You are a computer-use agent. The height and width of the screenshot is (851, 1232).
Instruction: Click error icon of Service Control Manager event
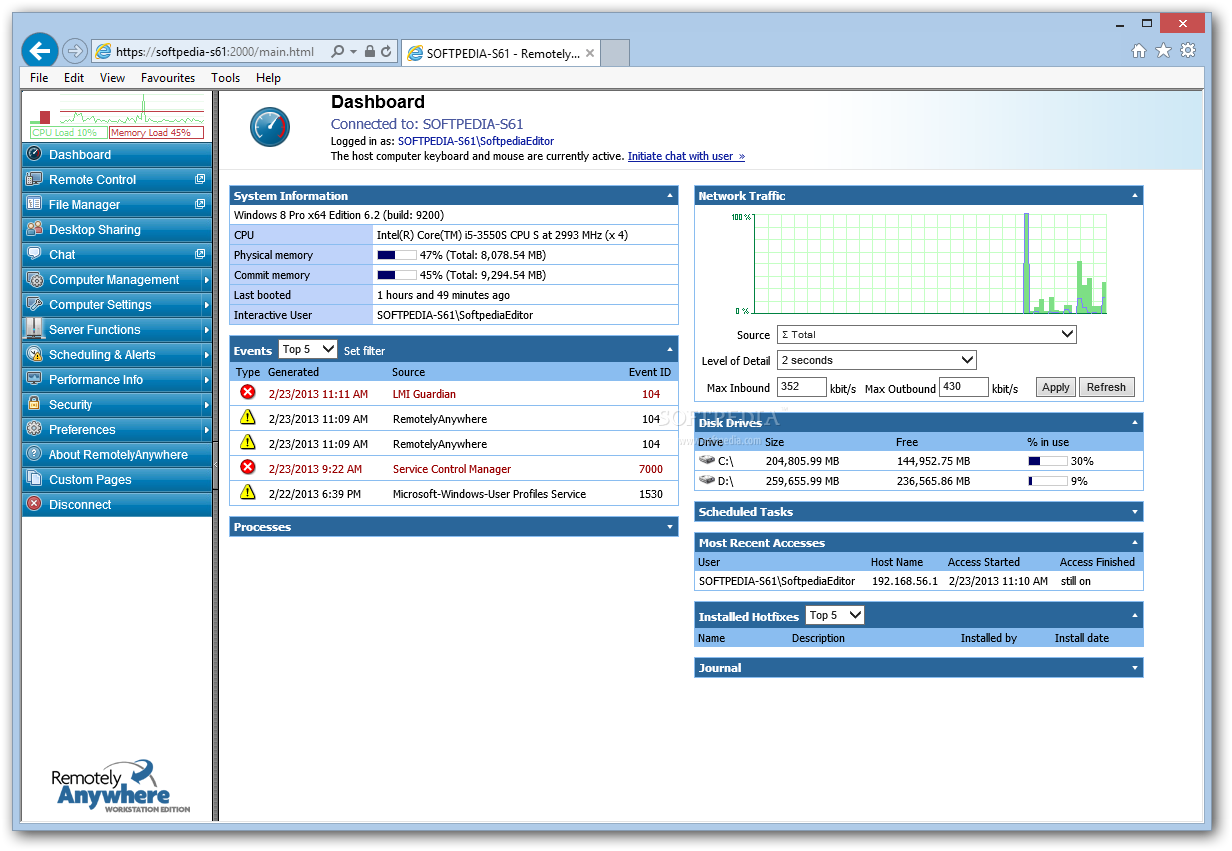pyautogui.click(x=248, y=467)
